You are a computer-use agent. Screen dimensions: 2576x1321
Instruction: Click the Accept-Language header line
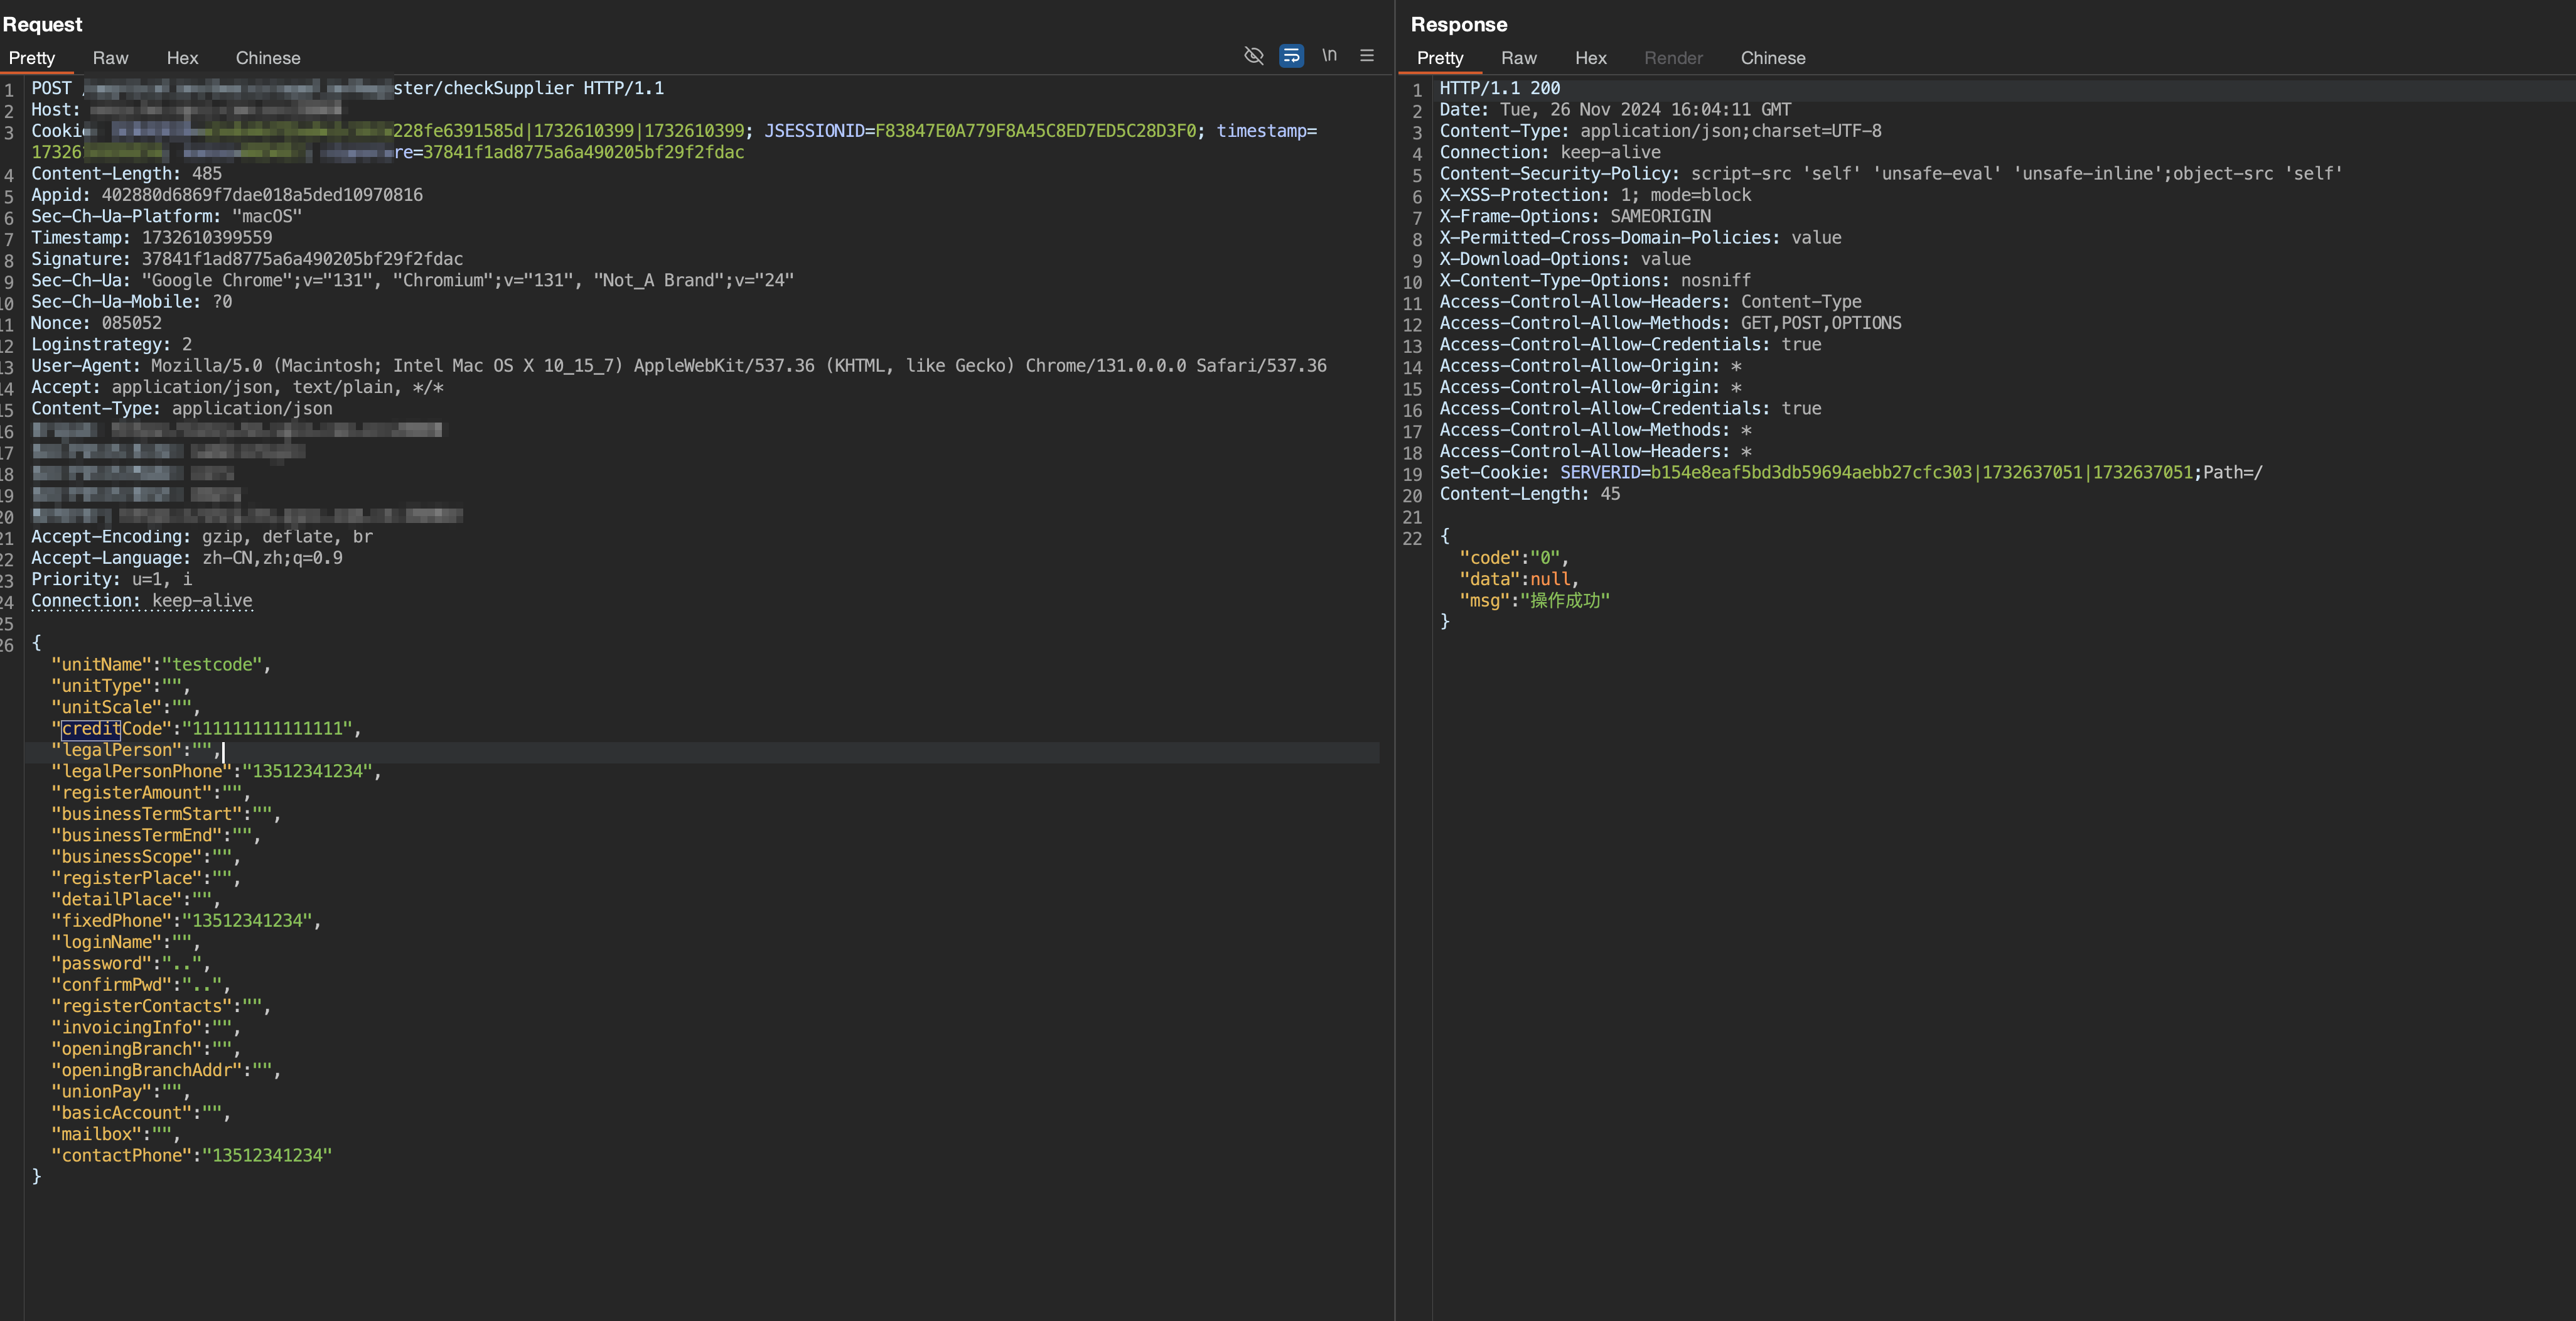coord(187,558)
